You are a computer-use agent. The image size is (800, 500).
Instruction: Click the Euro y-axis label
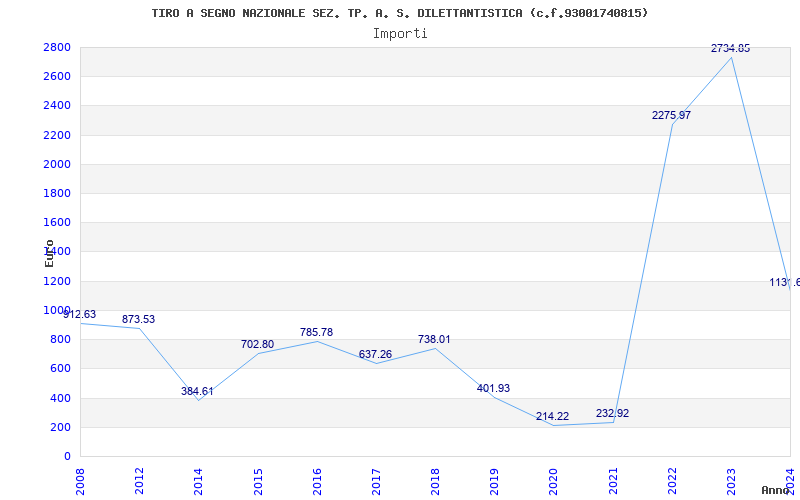pos(49,253)
